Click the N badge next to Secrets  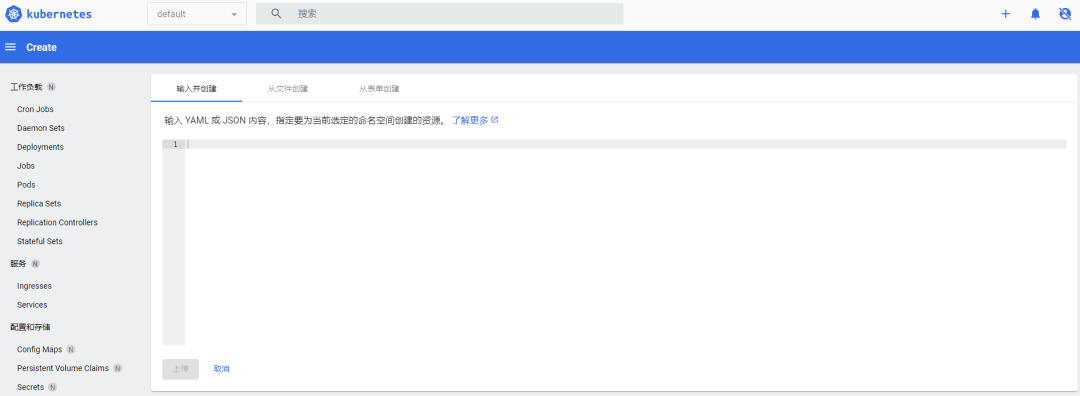point(52,387)
